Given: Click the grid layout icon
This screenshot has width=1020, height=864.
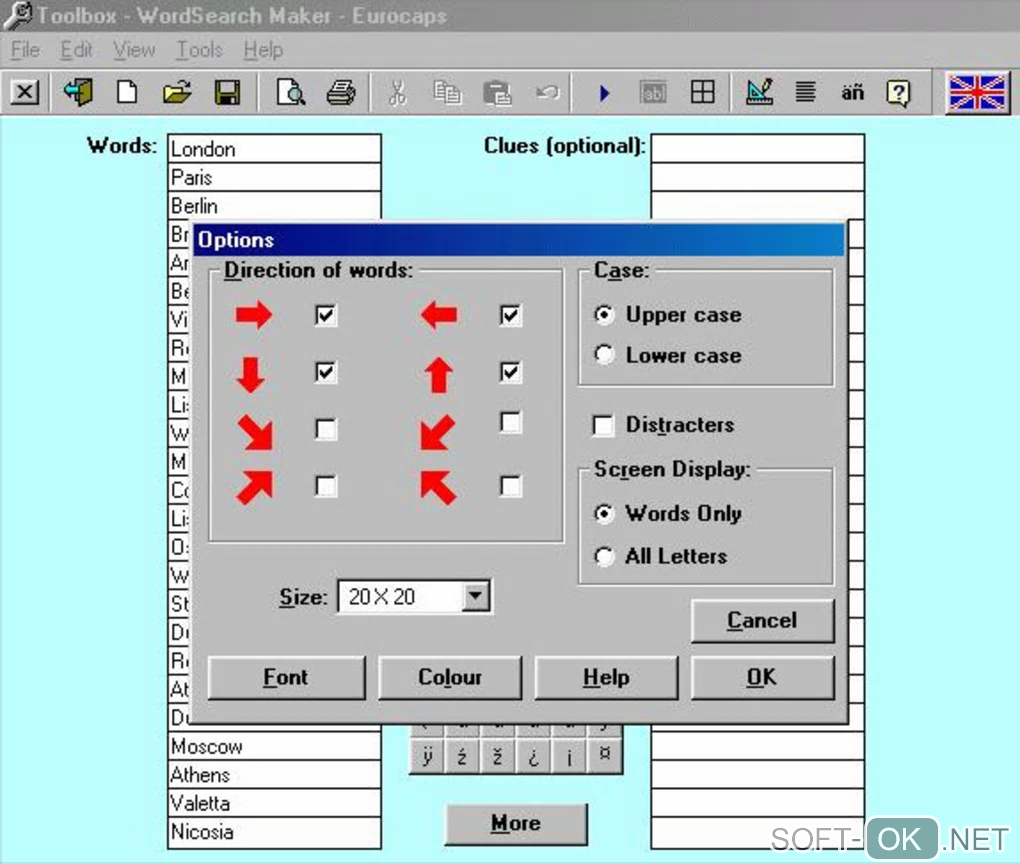Looking at the screenshot, I should click(x=703, y=92).
